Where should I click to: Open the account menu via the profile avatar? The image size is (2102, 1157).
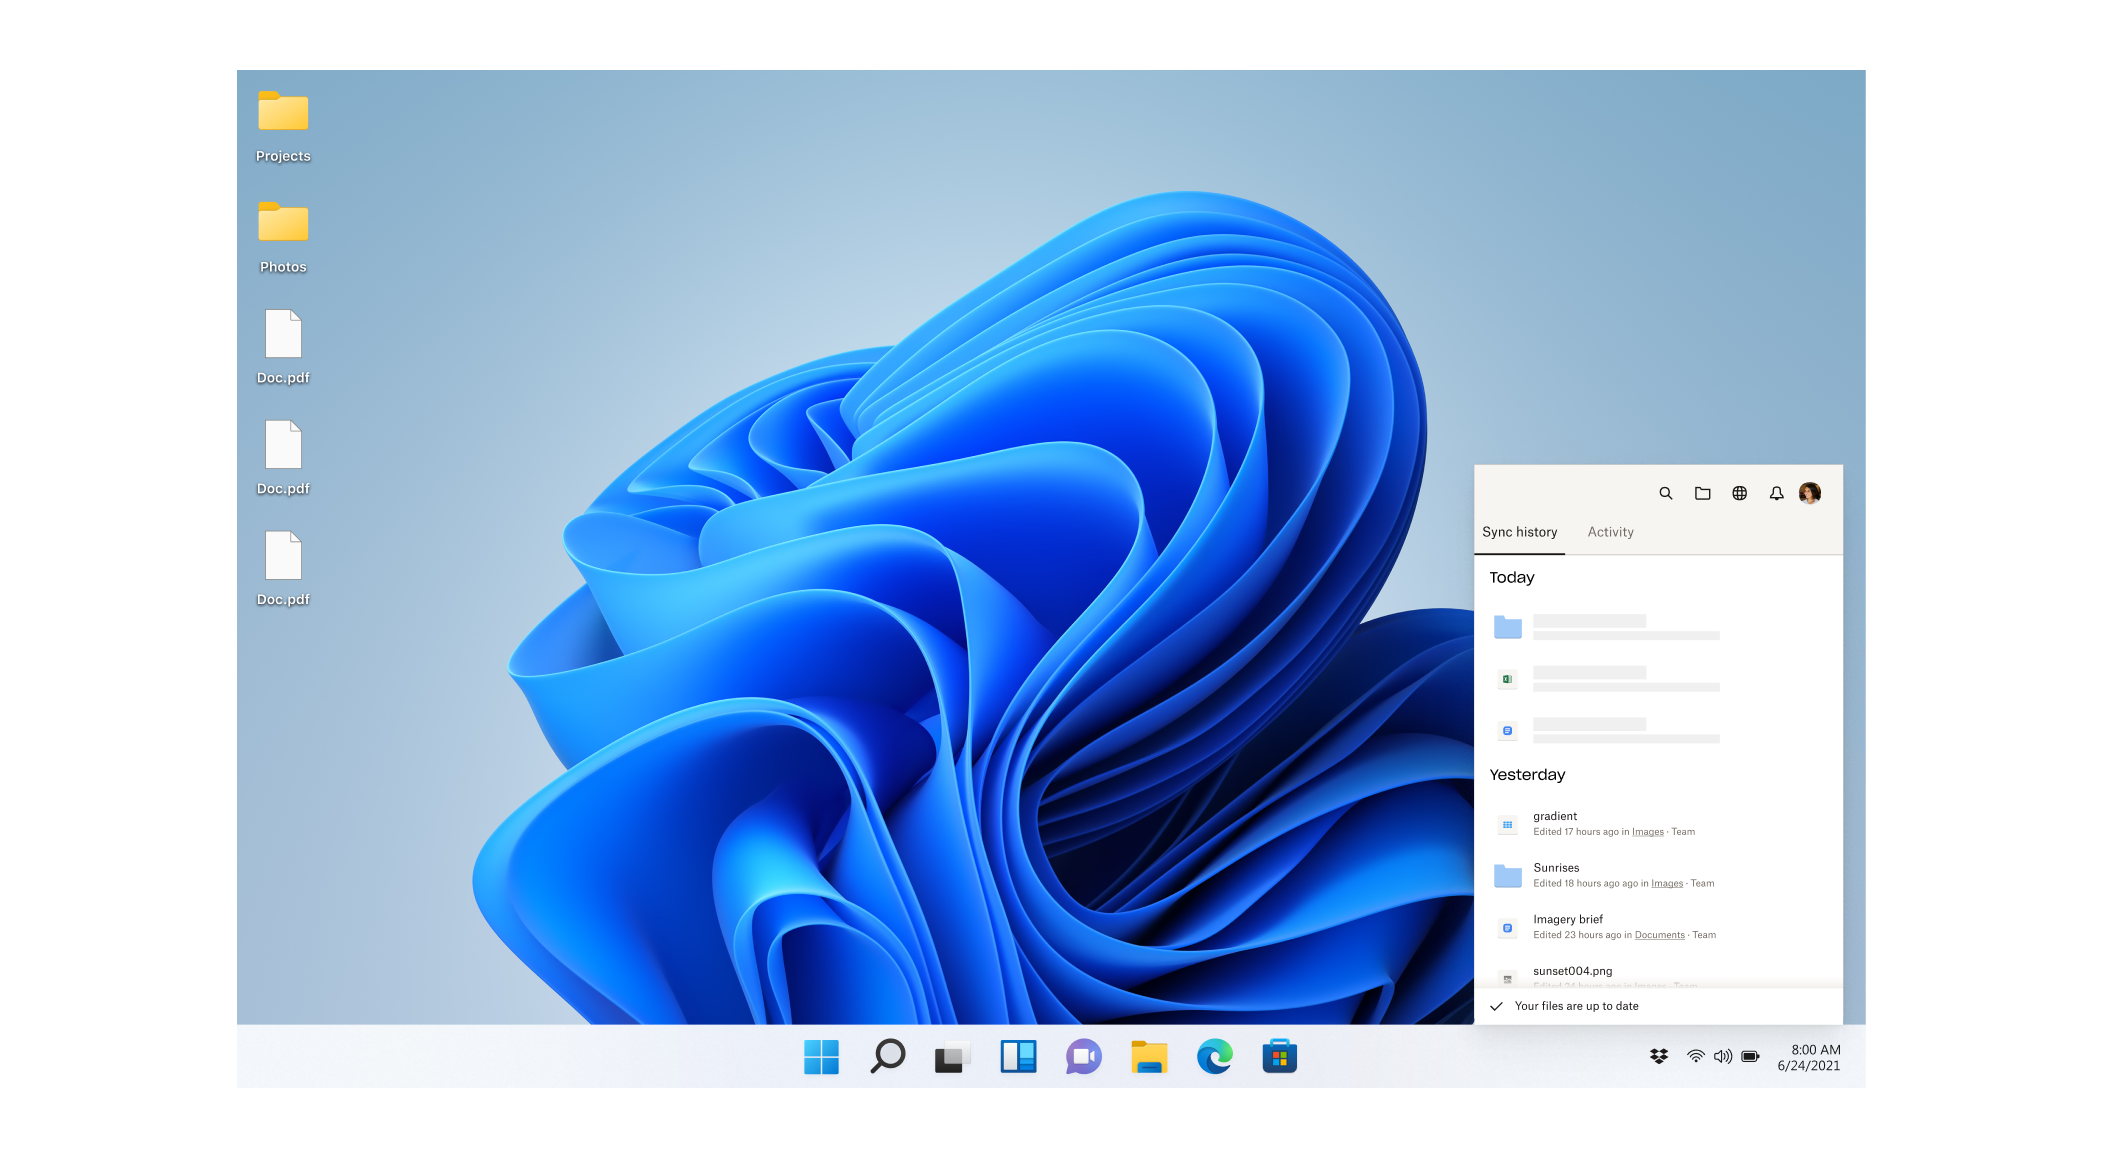point(1810,492)
